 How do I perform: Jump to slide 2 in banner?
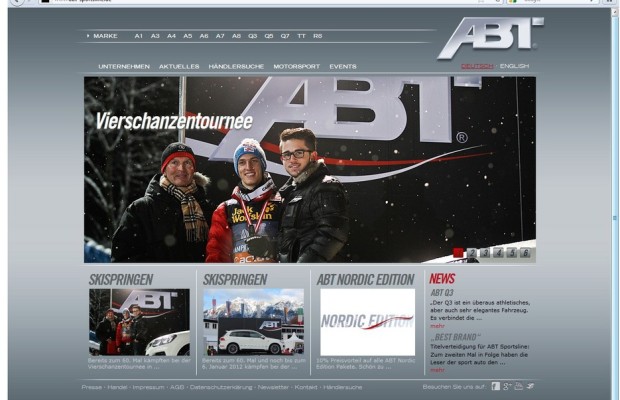472,253
